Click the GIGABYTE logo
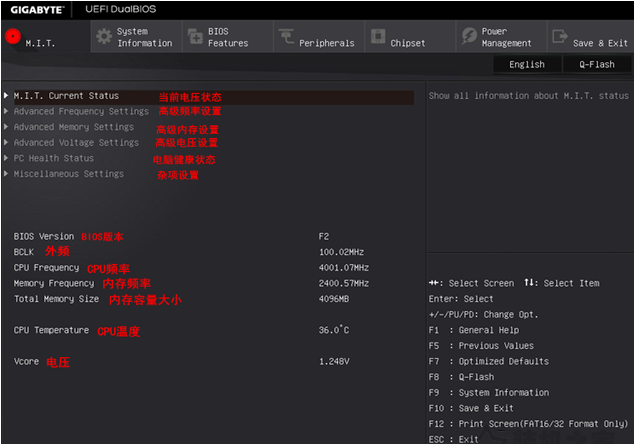The width and height of the screenshot is (638, 445). tap(37, 9)
